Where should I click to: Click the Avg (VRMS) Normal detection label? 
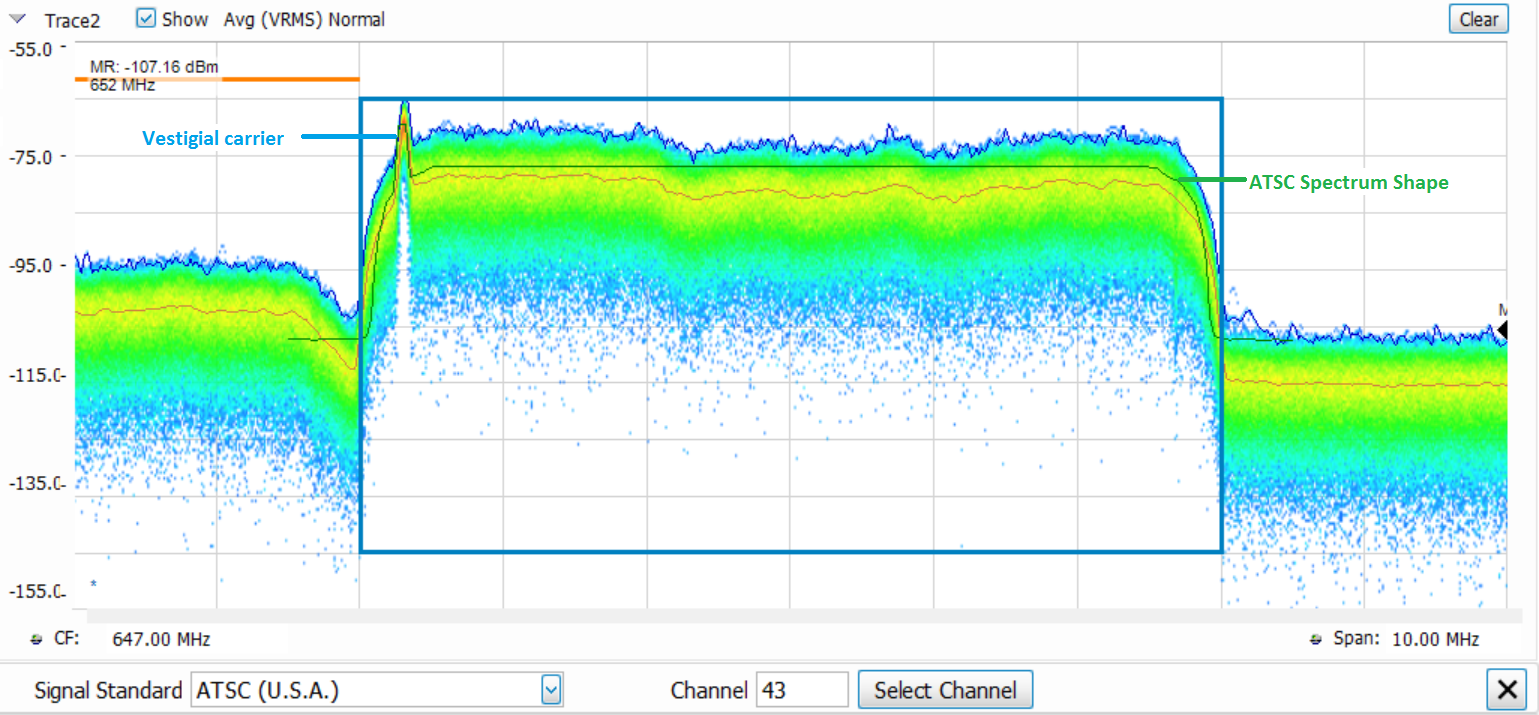coord(304,20)
